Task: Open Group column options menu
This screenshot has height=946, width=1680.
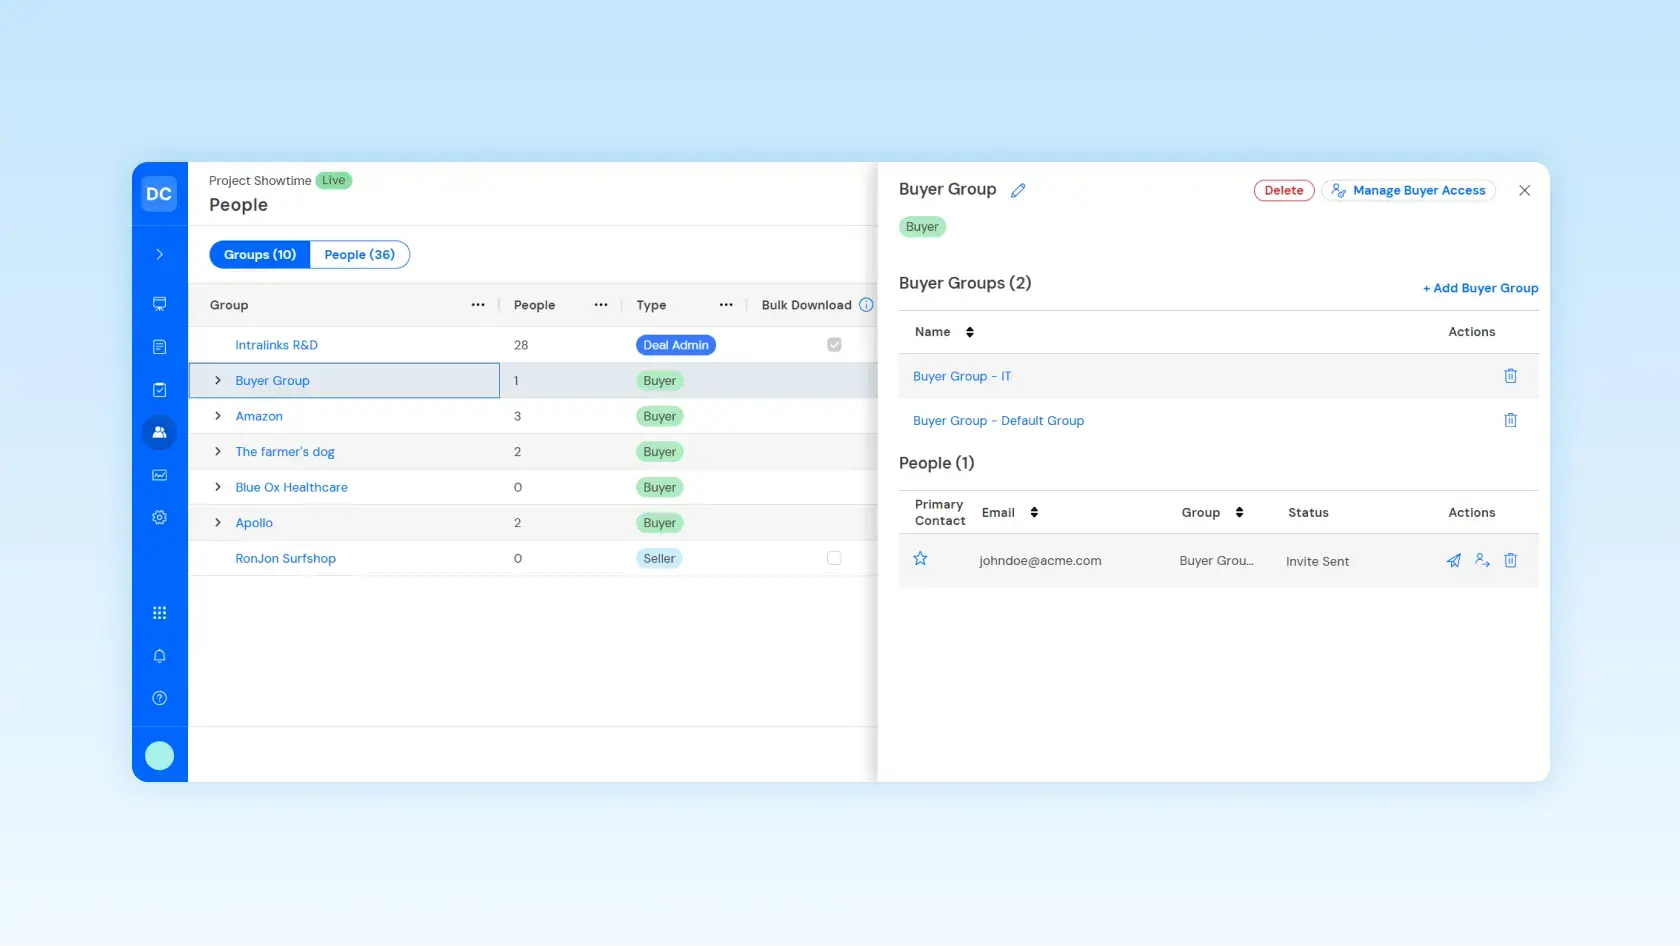Action: tap(478, 305)
